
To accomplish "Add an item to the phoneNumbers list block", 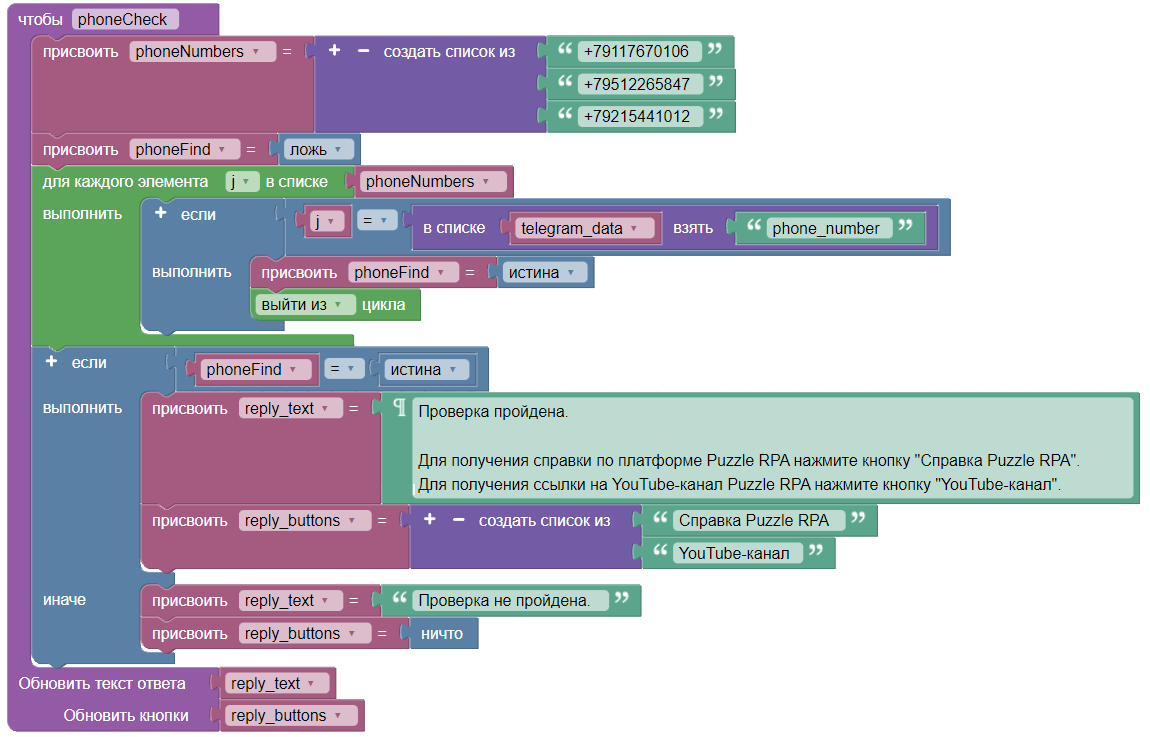I will coord(334,51).
